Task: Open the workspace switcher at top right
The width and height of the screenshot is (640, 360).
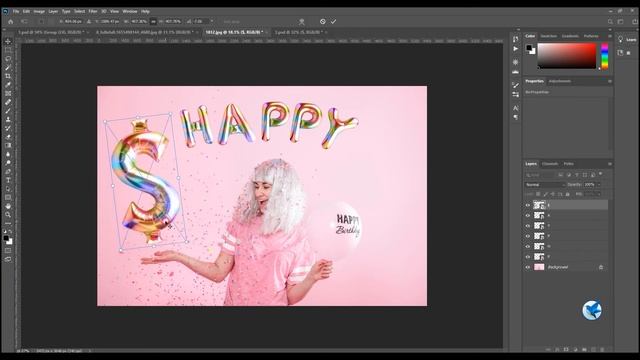Action: point(620,22)
